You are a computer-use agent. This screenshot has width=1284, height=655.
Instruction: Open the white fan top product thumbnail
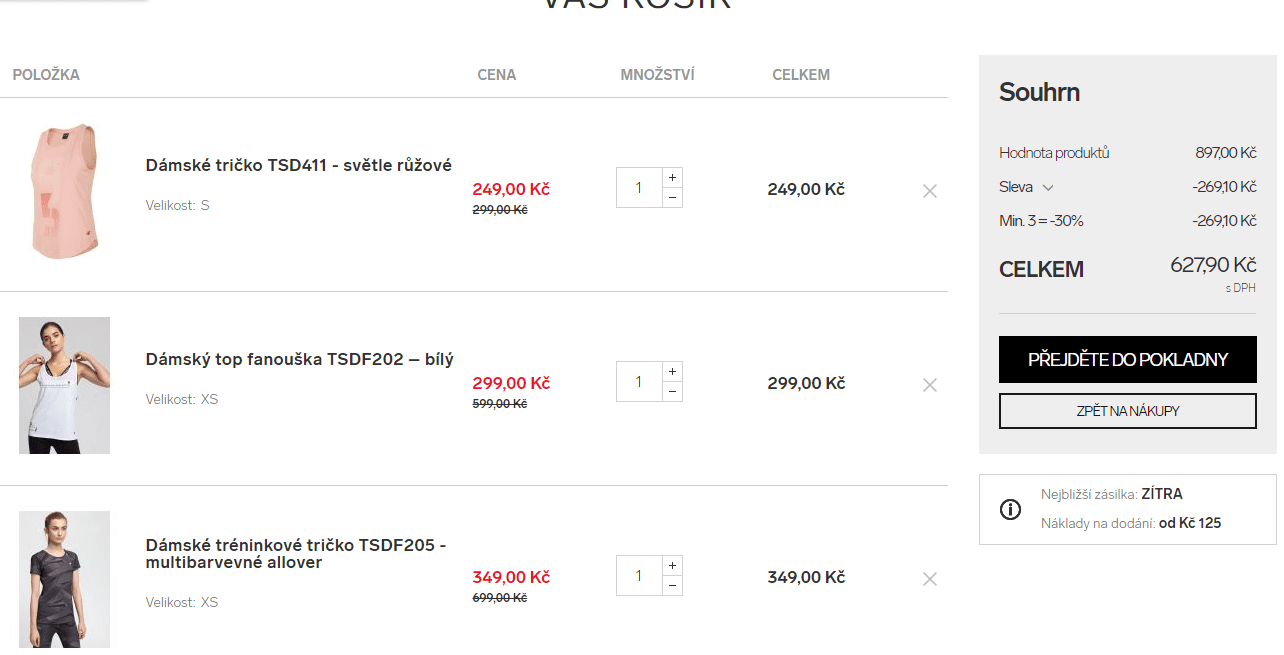click(64, 385)
